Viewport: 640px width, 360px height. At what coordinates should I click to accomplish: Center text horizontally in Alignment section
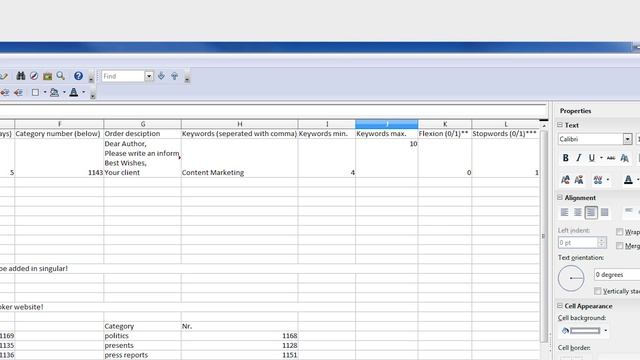tap(578, 212)
